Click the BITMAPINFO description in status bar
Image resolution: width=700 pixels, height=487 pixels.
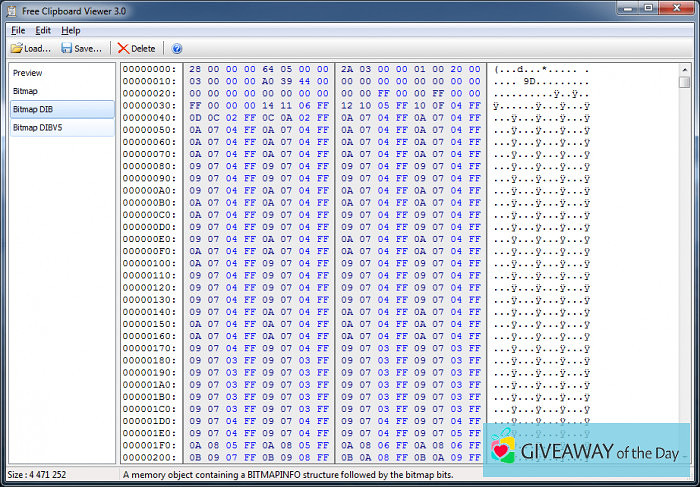288,475
